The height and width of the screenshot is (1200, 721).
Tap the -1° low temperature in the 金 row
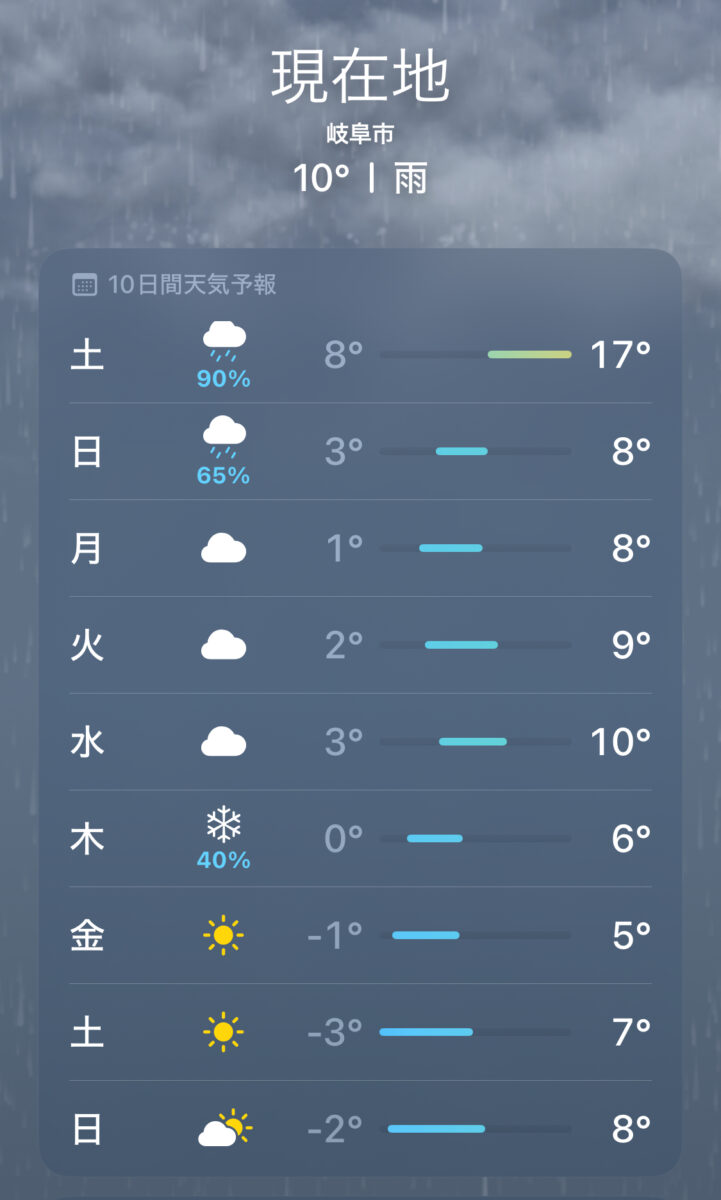pos(335,935)
